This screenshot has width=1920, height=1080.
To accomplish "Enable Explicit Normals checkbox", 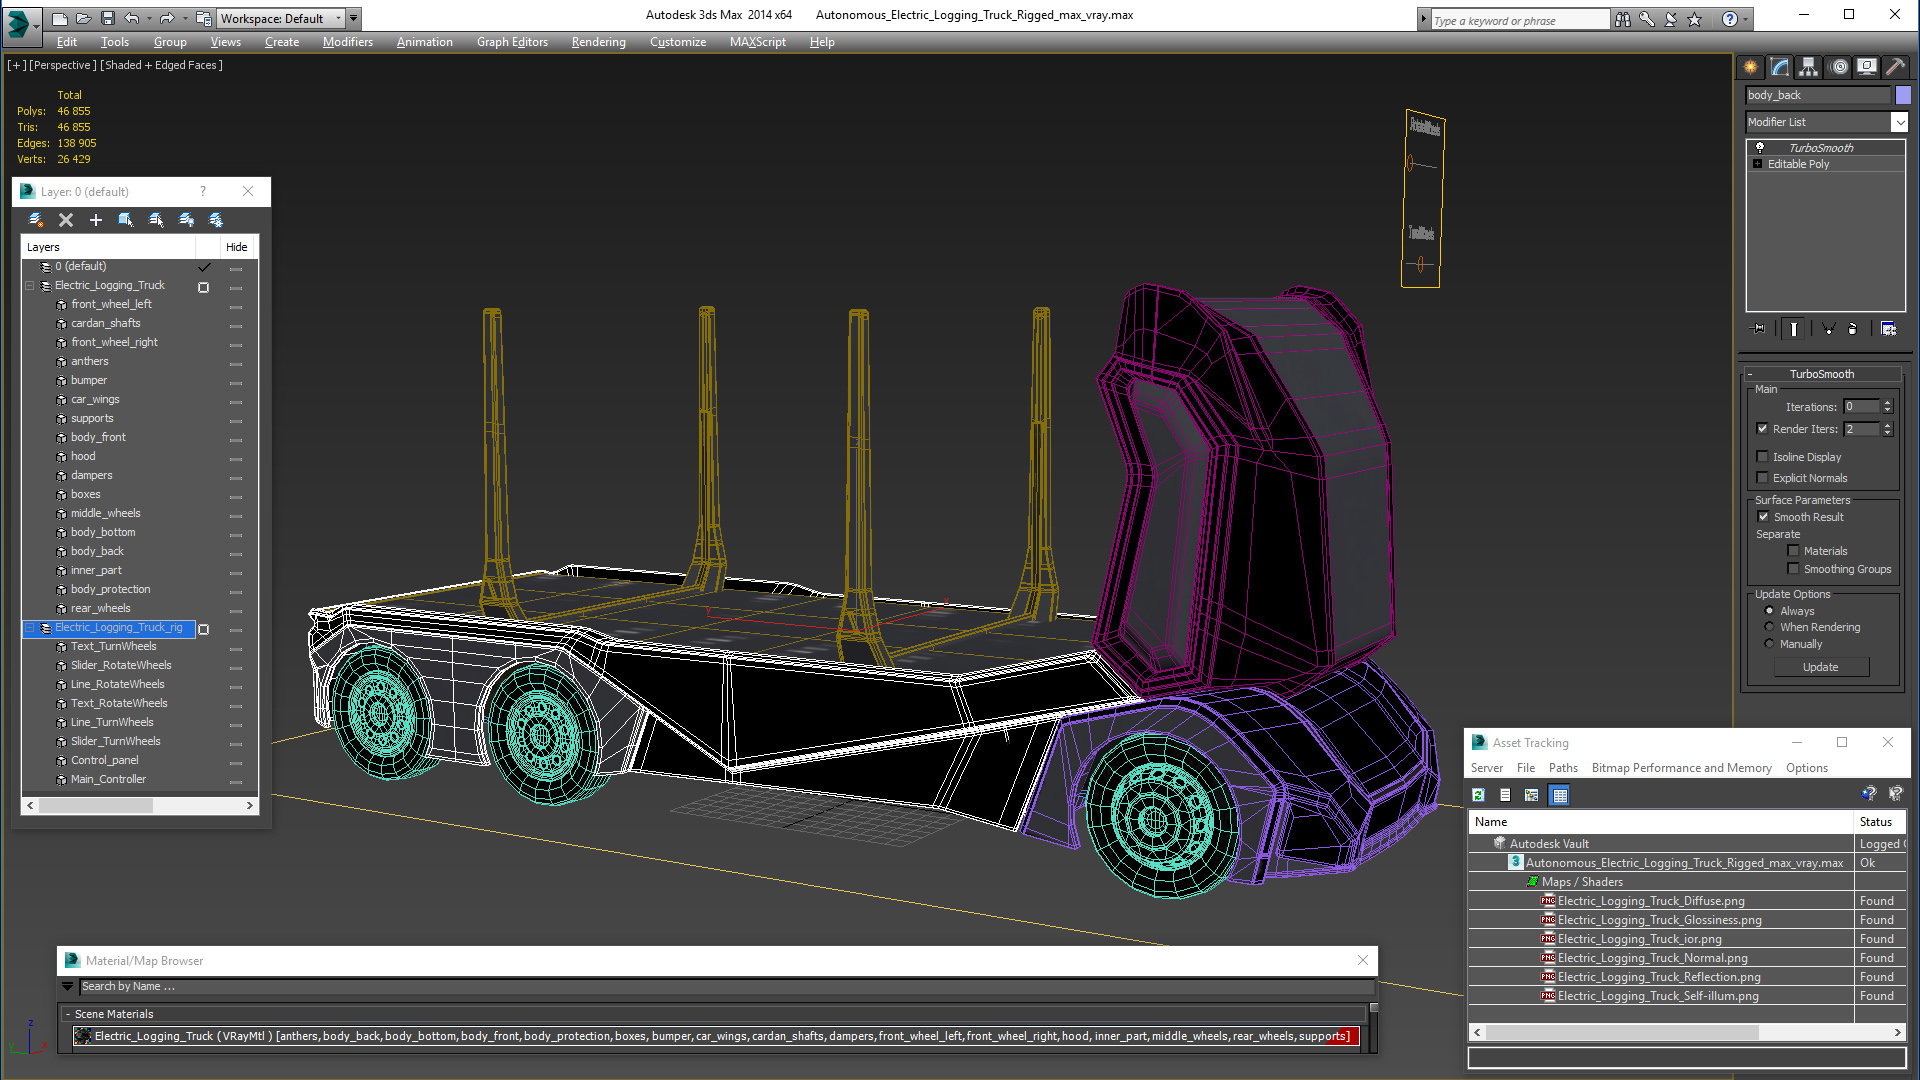I will 1762,478.
